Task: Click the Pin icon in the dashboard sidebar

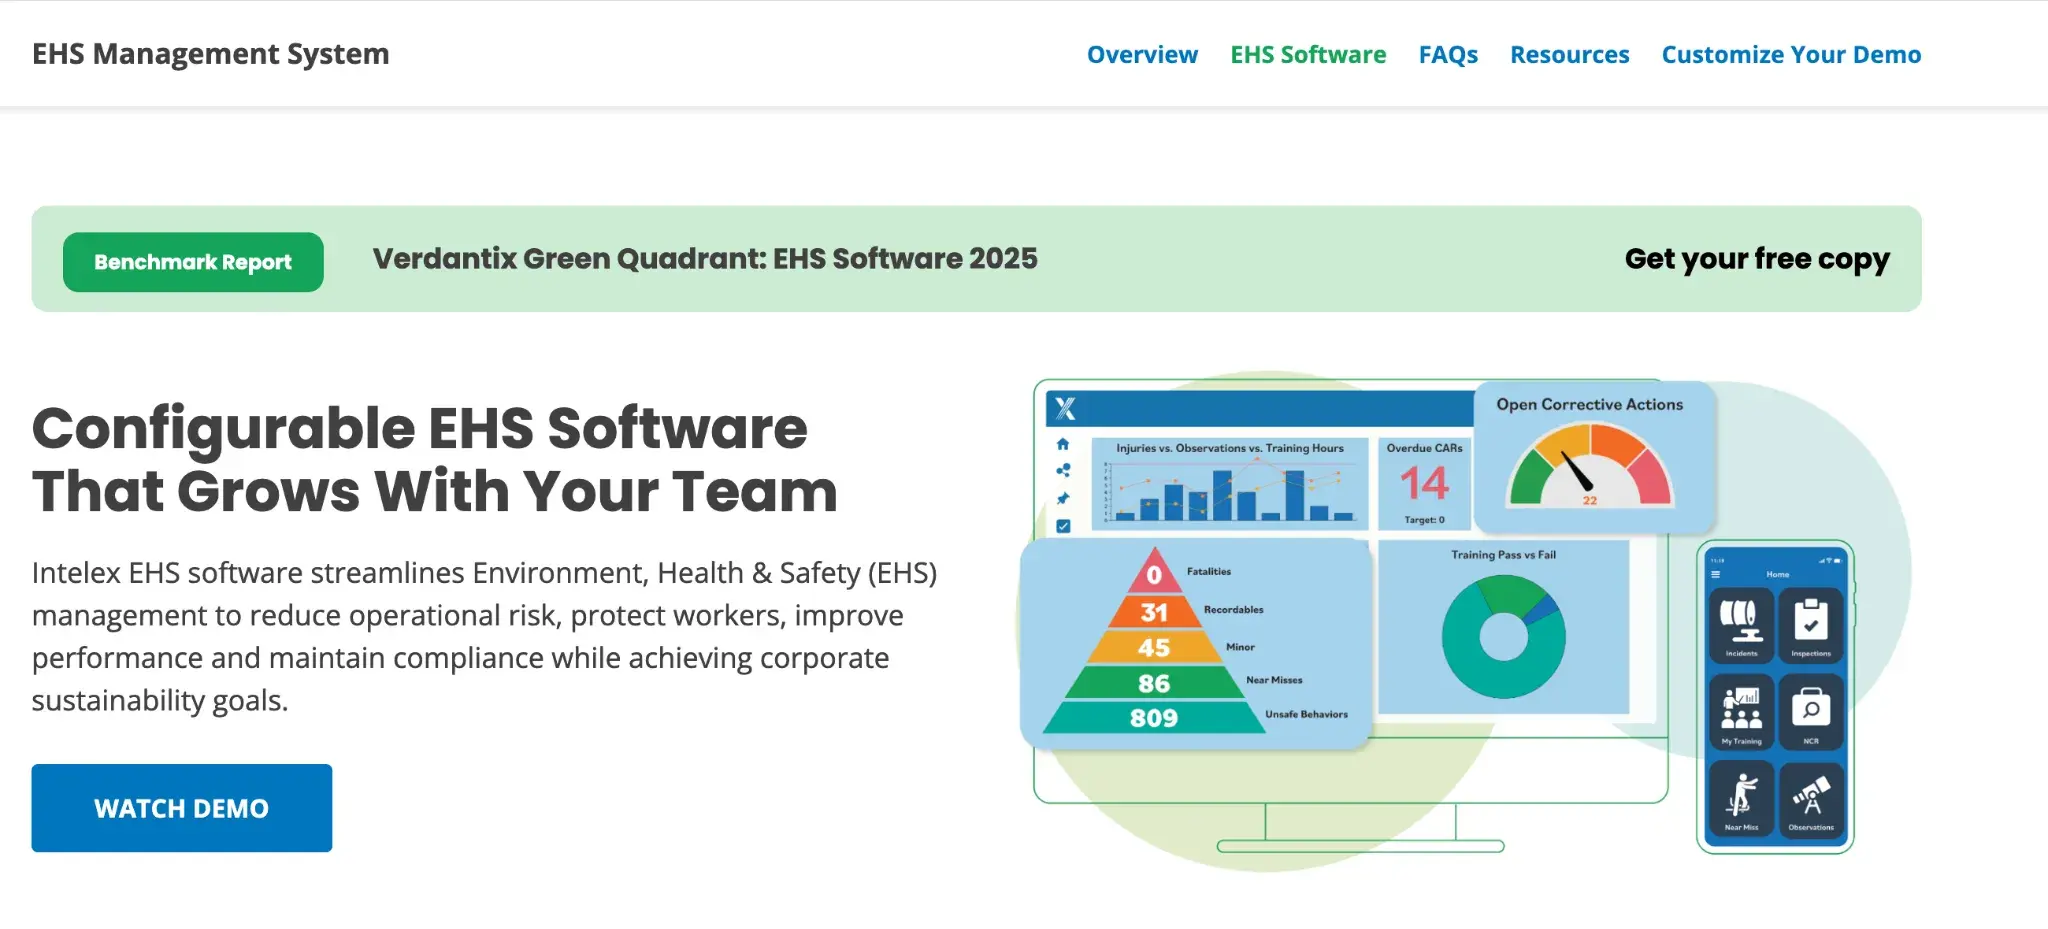Action: (x=1063, y=498)
